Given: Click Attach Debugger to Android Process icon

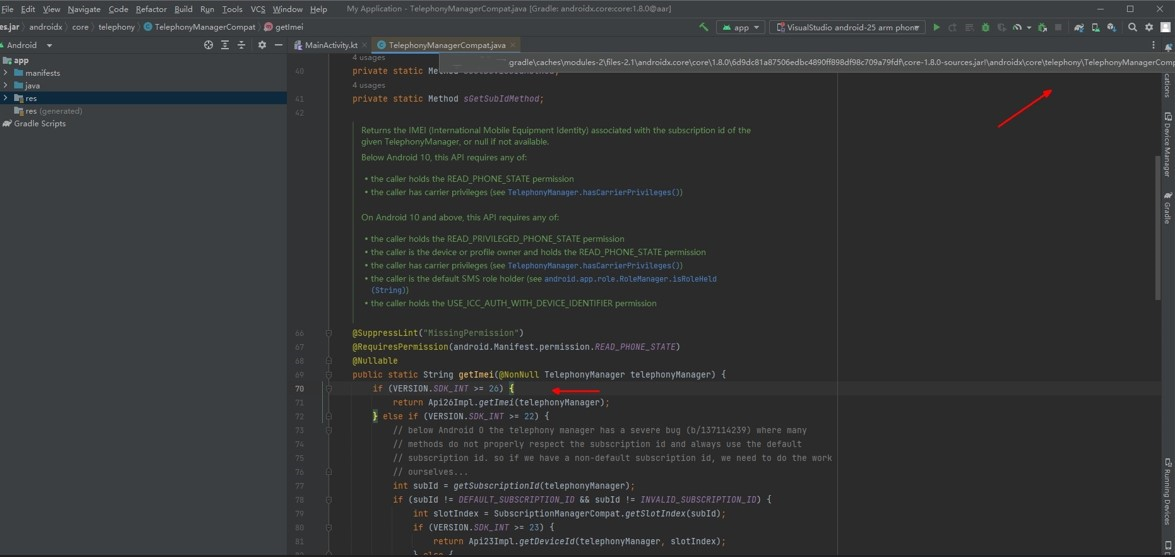Looking at the screenshot, I should [x=1042, y=27].
